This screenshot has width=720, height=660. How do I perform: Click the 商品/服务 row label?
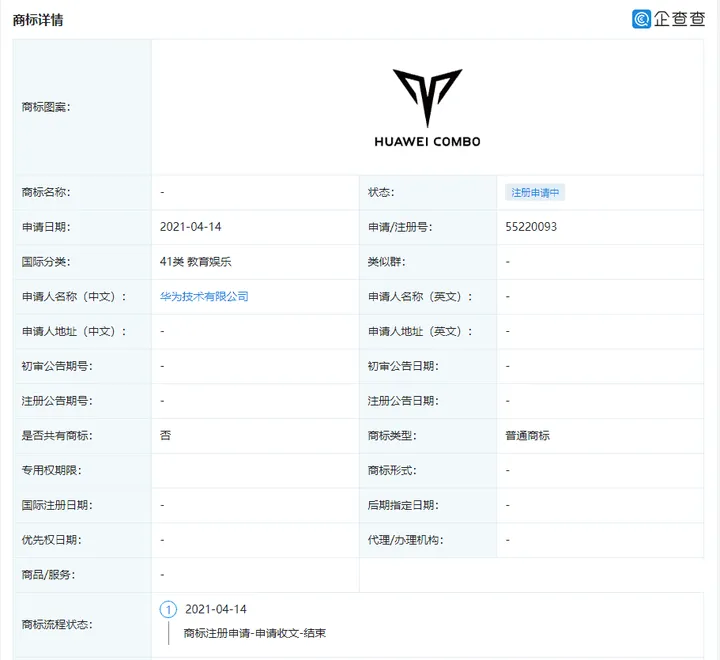pos(48,575)
